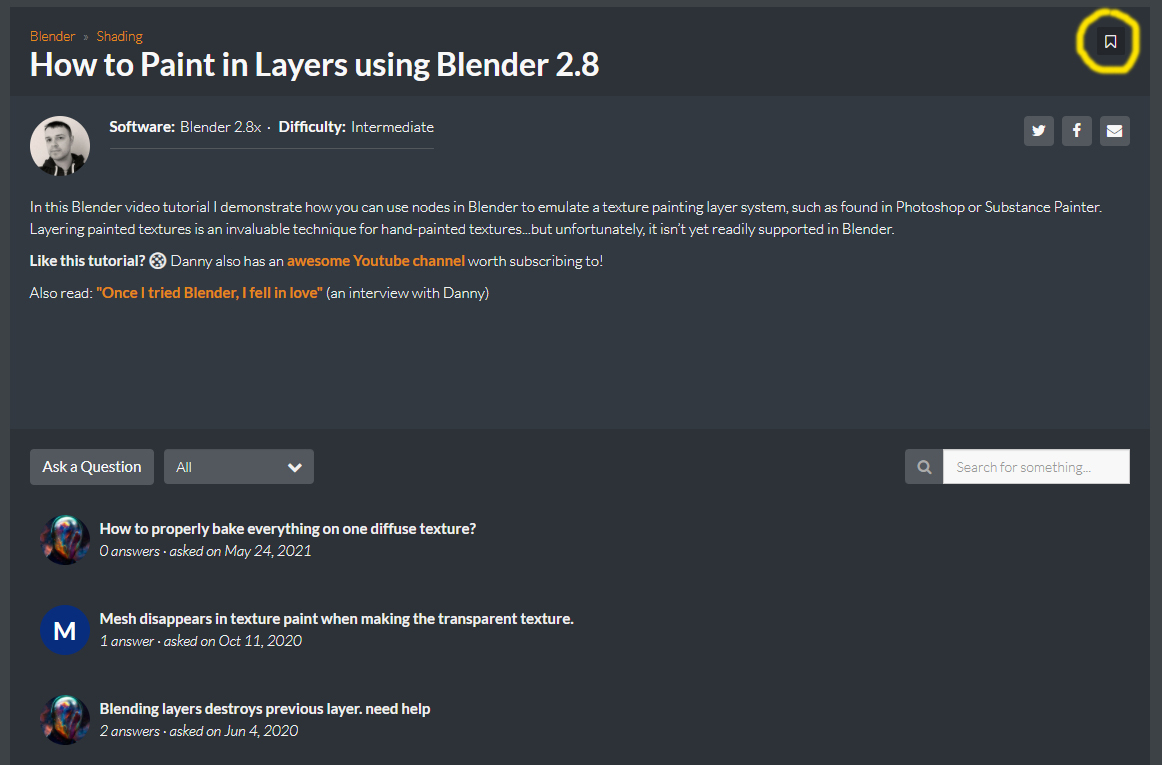Share the tutorial on Twitter

[x=1038, y=131]
